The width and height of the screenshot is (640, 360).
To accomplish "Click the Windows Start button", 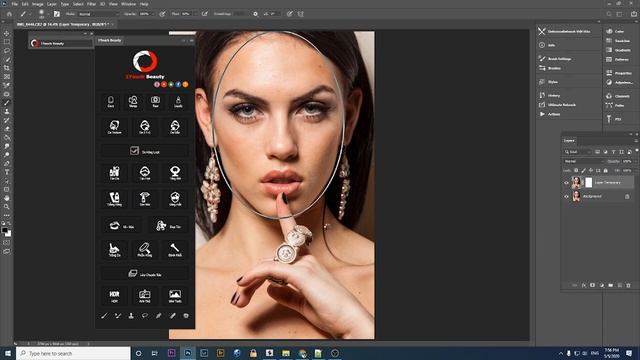I will point(8,353).
